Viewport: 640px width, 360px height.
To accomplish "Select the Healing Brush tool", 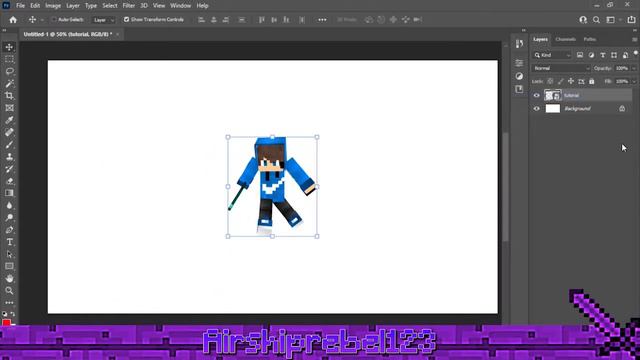I will point(9,132).
